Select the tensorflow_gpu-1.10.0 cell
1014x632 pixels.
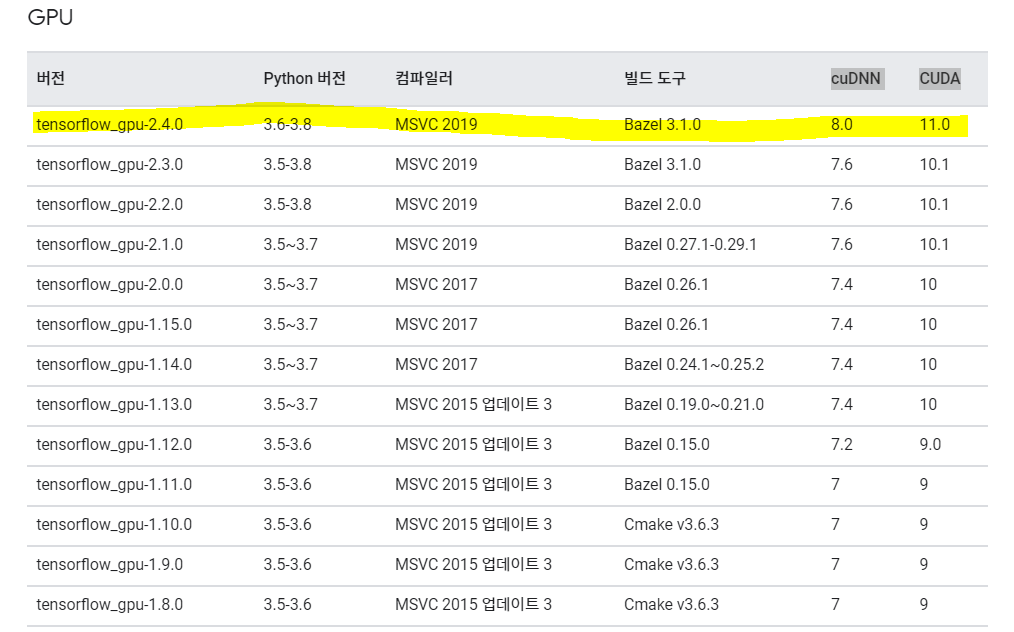114,525
